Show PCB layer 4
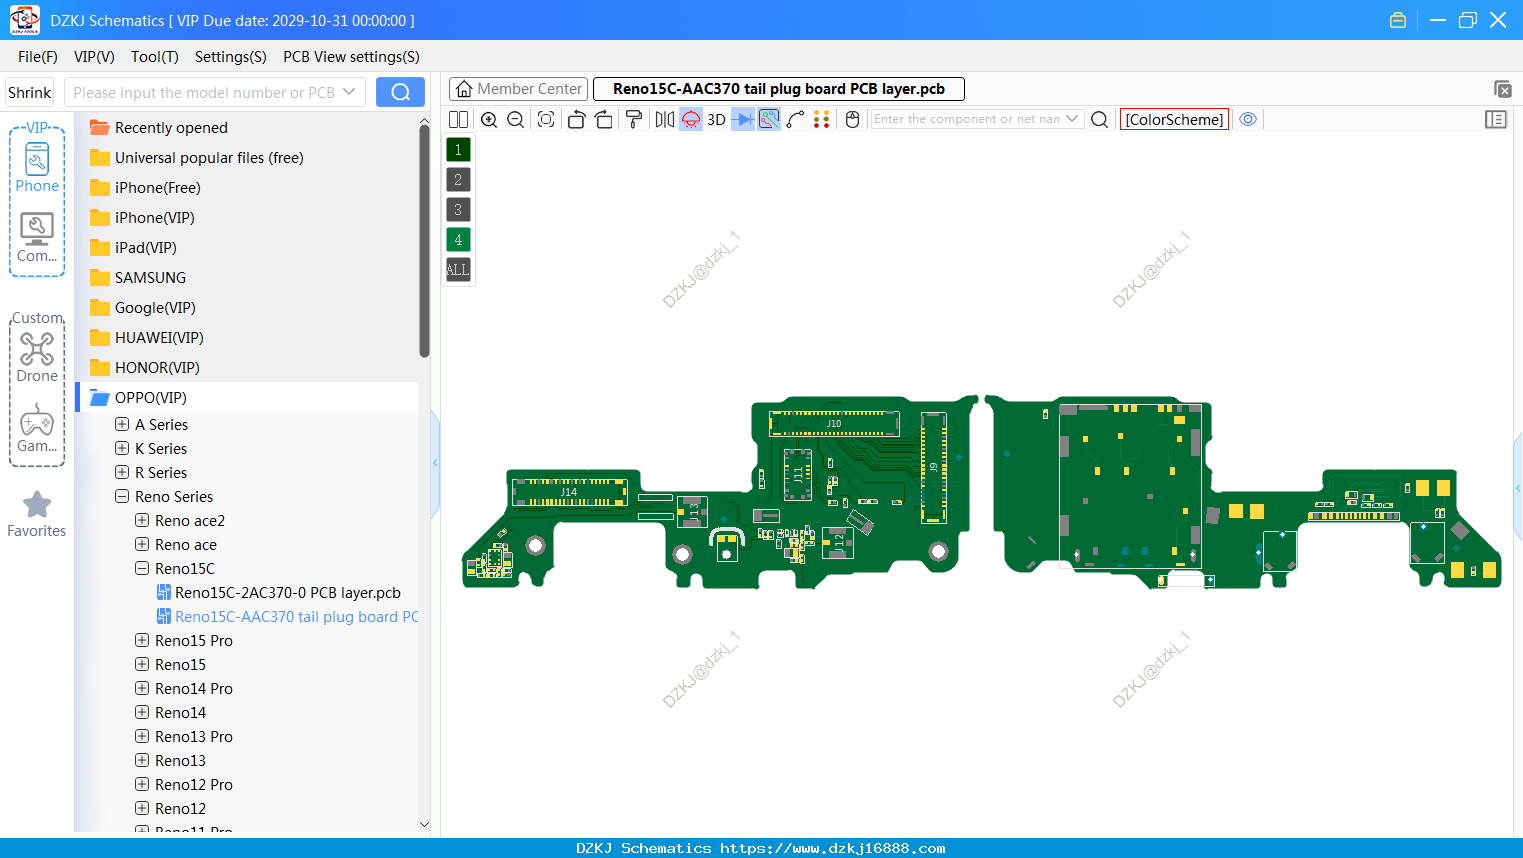 (x=458, y=240)
